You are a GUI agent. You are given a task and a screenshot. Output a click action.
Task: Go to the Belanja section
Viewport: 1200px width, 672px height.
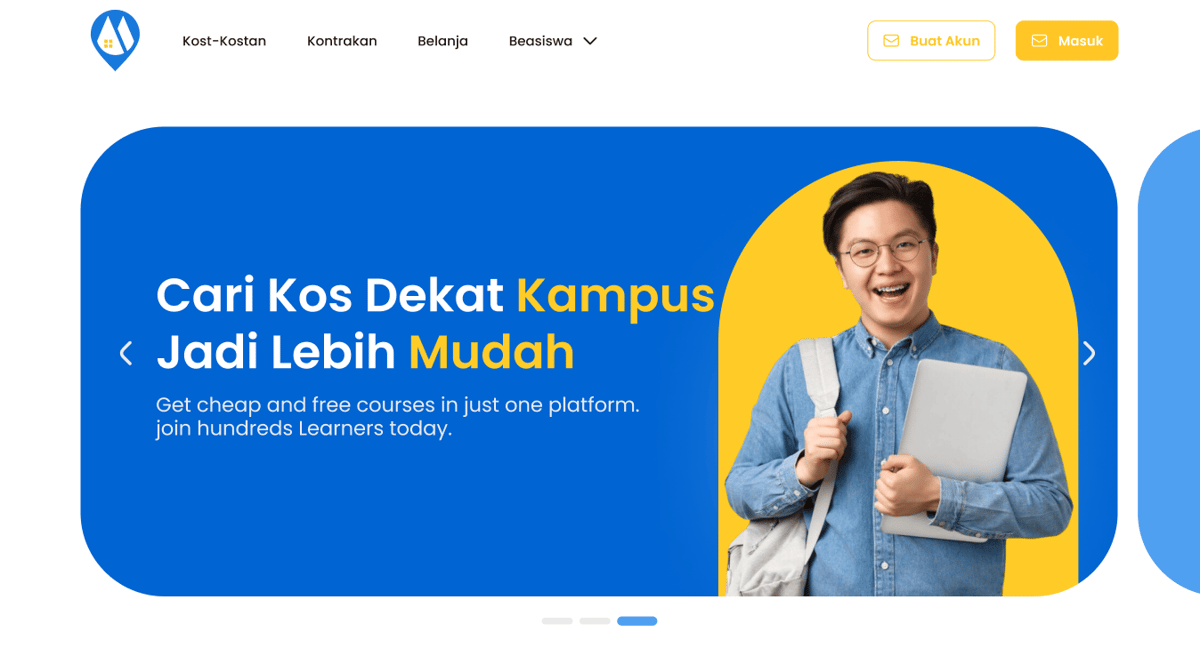click(x=443, y=41)
